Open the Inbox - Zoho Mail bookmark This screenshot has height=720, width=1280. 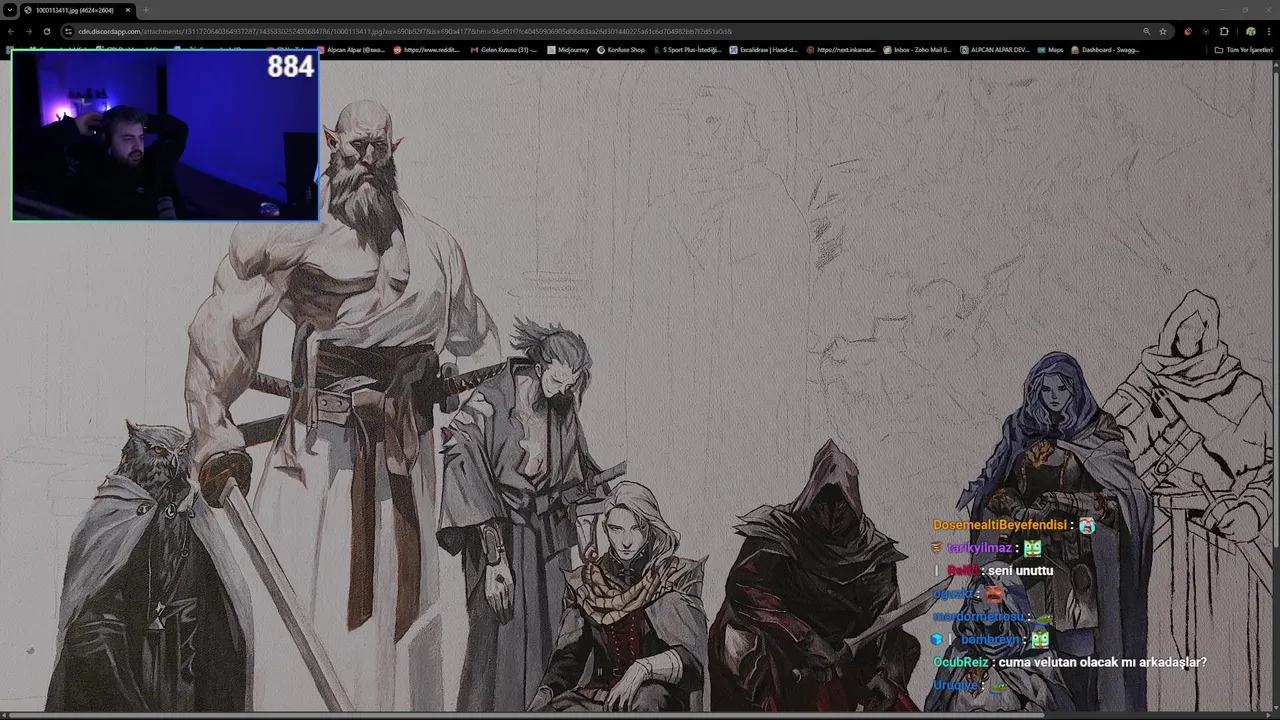[x=918, y=49]
